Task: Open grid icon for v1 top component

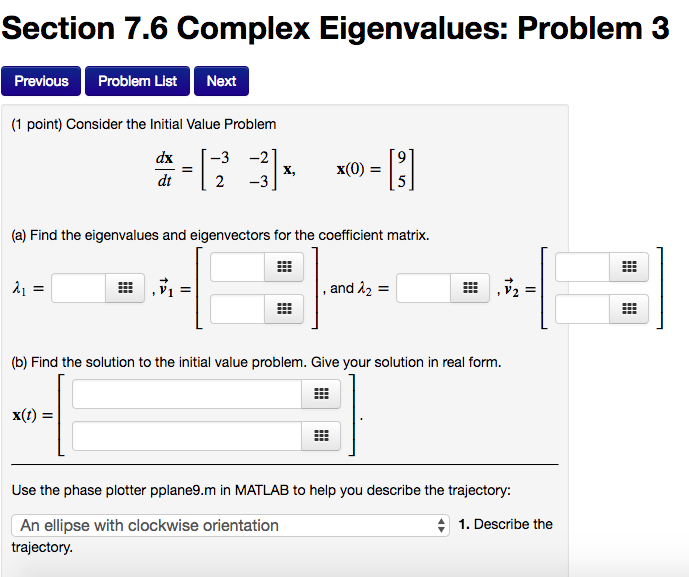Action: pos(283,267)
